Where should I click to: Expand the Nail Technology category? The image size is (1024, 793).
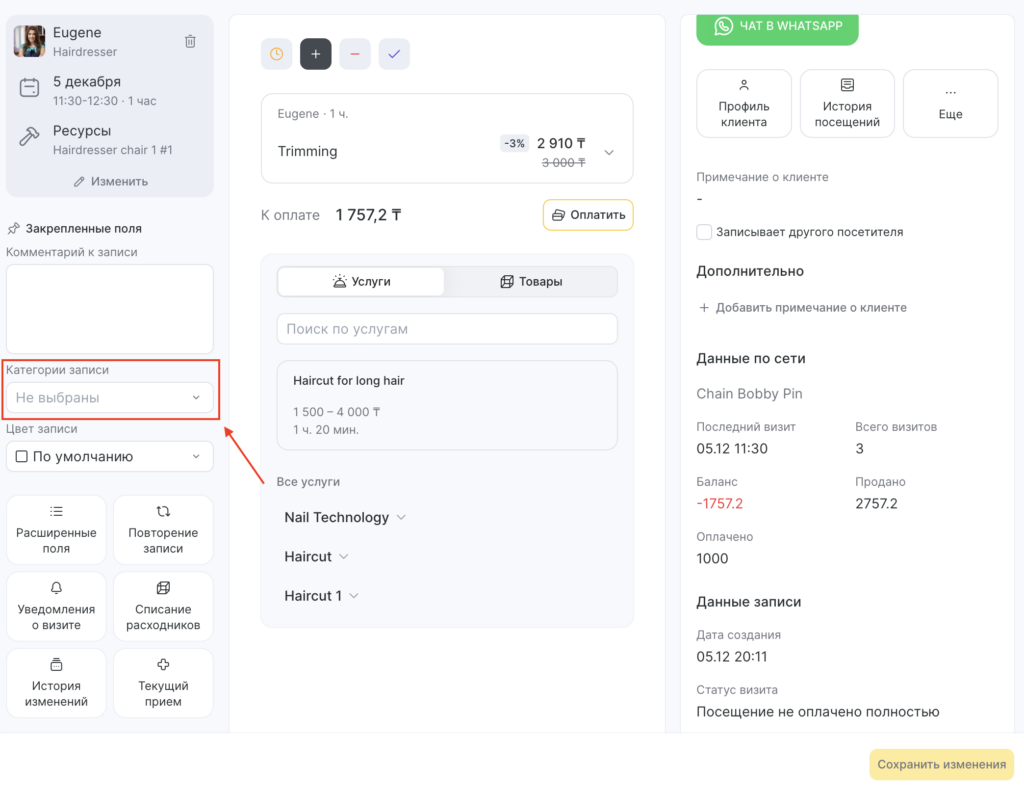tap(345, 518)
